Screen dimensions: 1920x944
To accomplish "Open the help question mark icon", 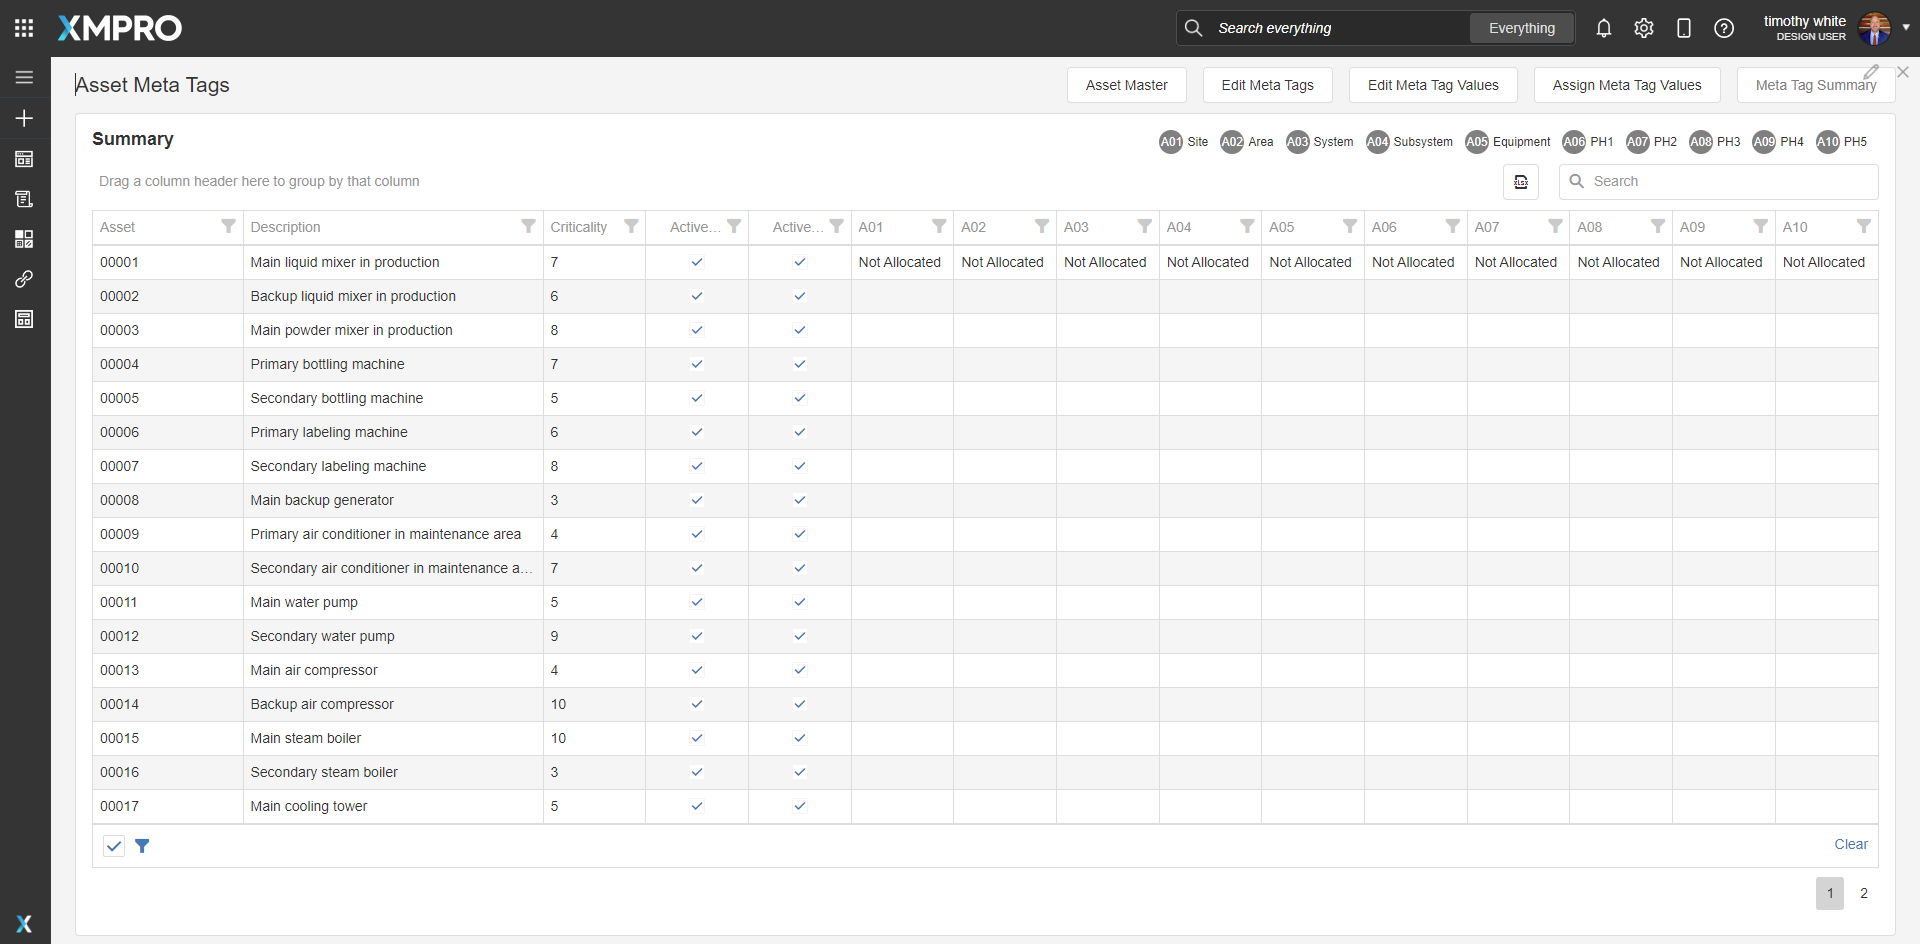I will (x=1724, y=28).
